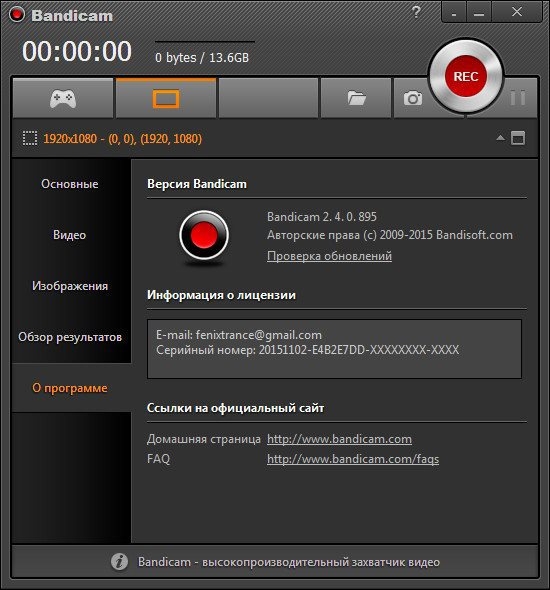Viewport: 550px width, 590px height.
Task: Open the Обзор результатов tab
Action: (70, 337)
